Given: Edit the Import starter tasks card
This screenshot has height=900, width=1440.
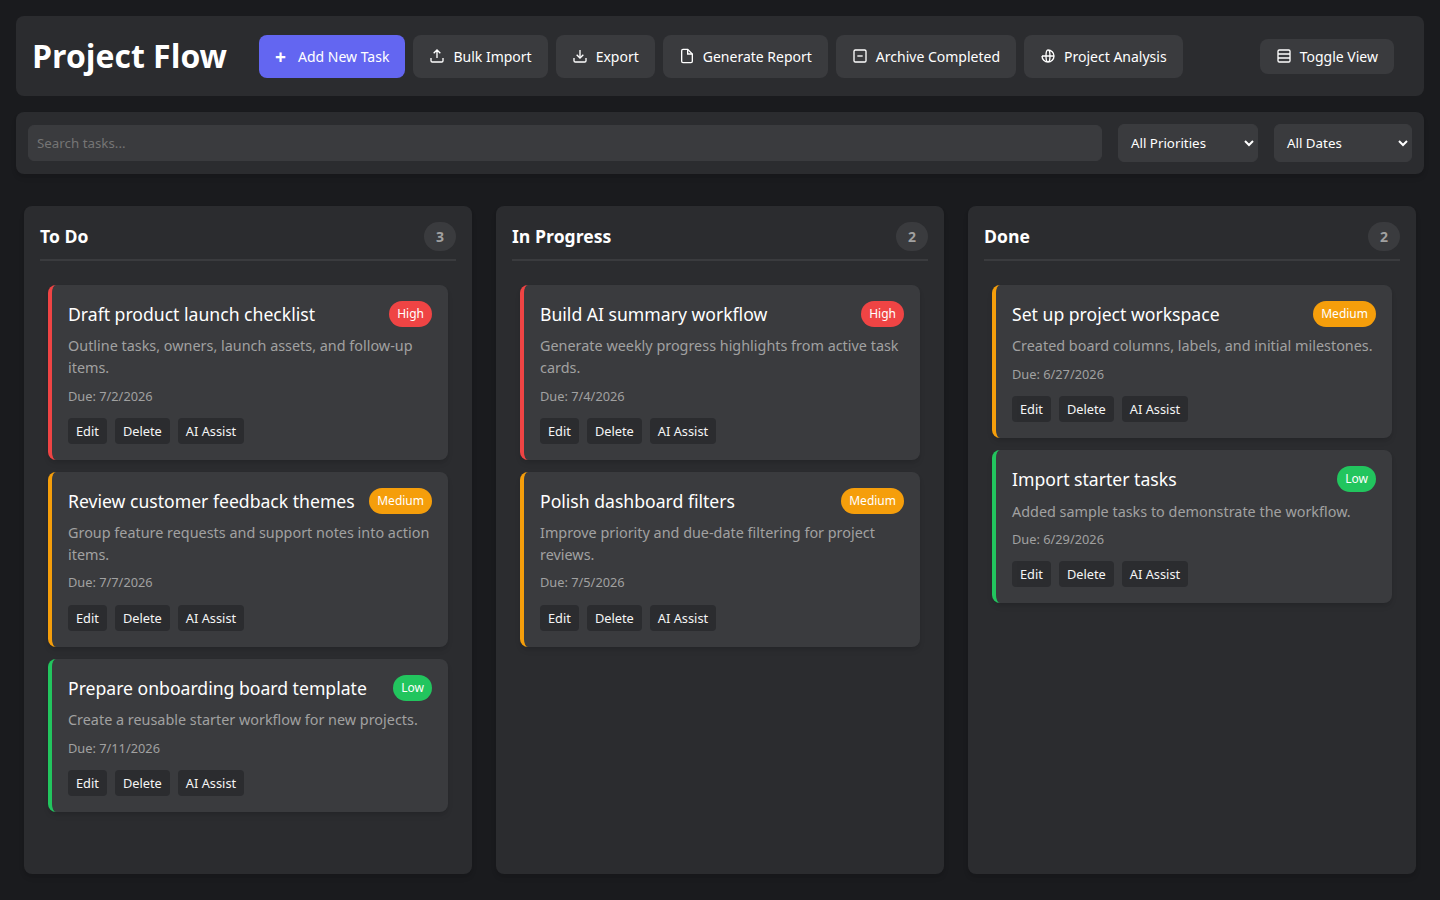Looking at the screenshot, I should (x=1032, y=574).
